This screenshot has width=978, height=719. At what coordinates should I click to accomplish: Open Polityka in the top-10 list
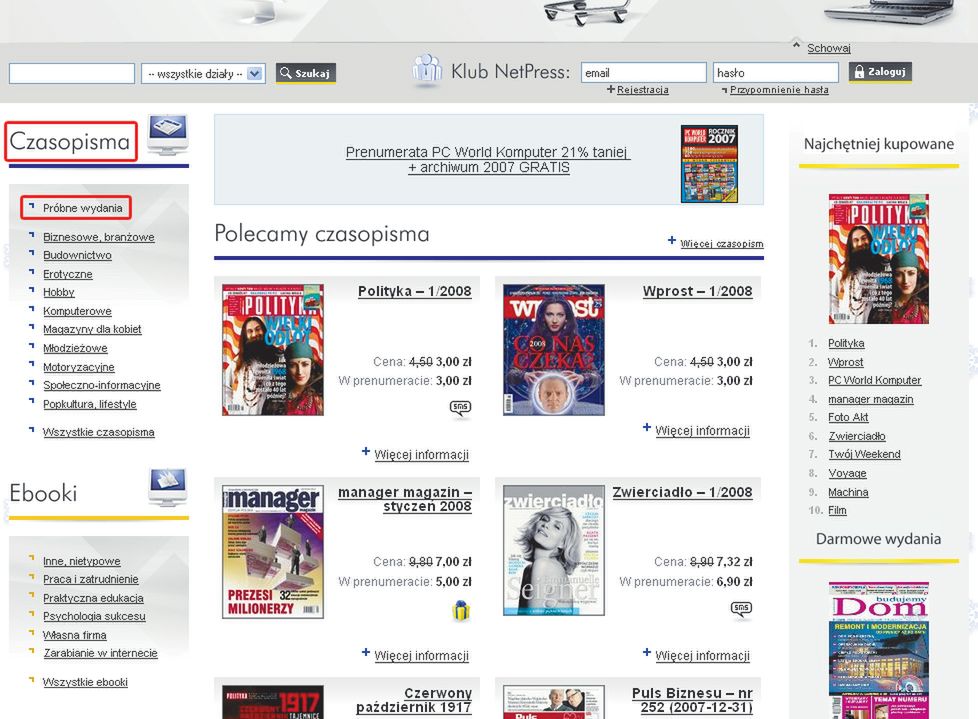pyautogui.click(x=846, y=343)
